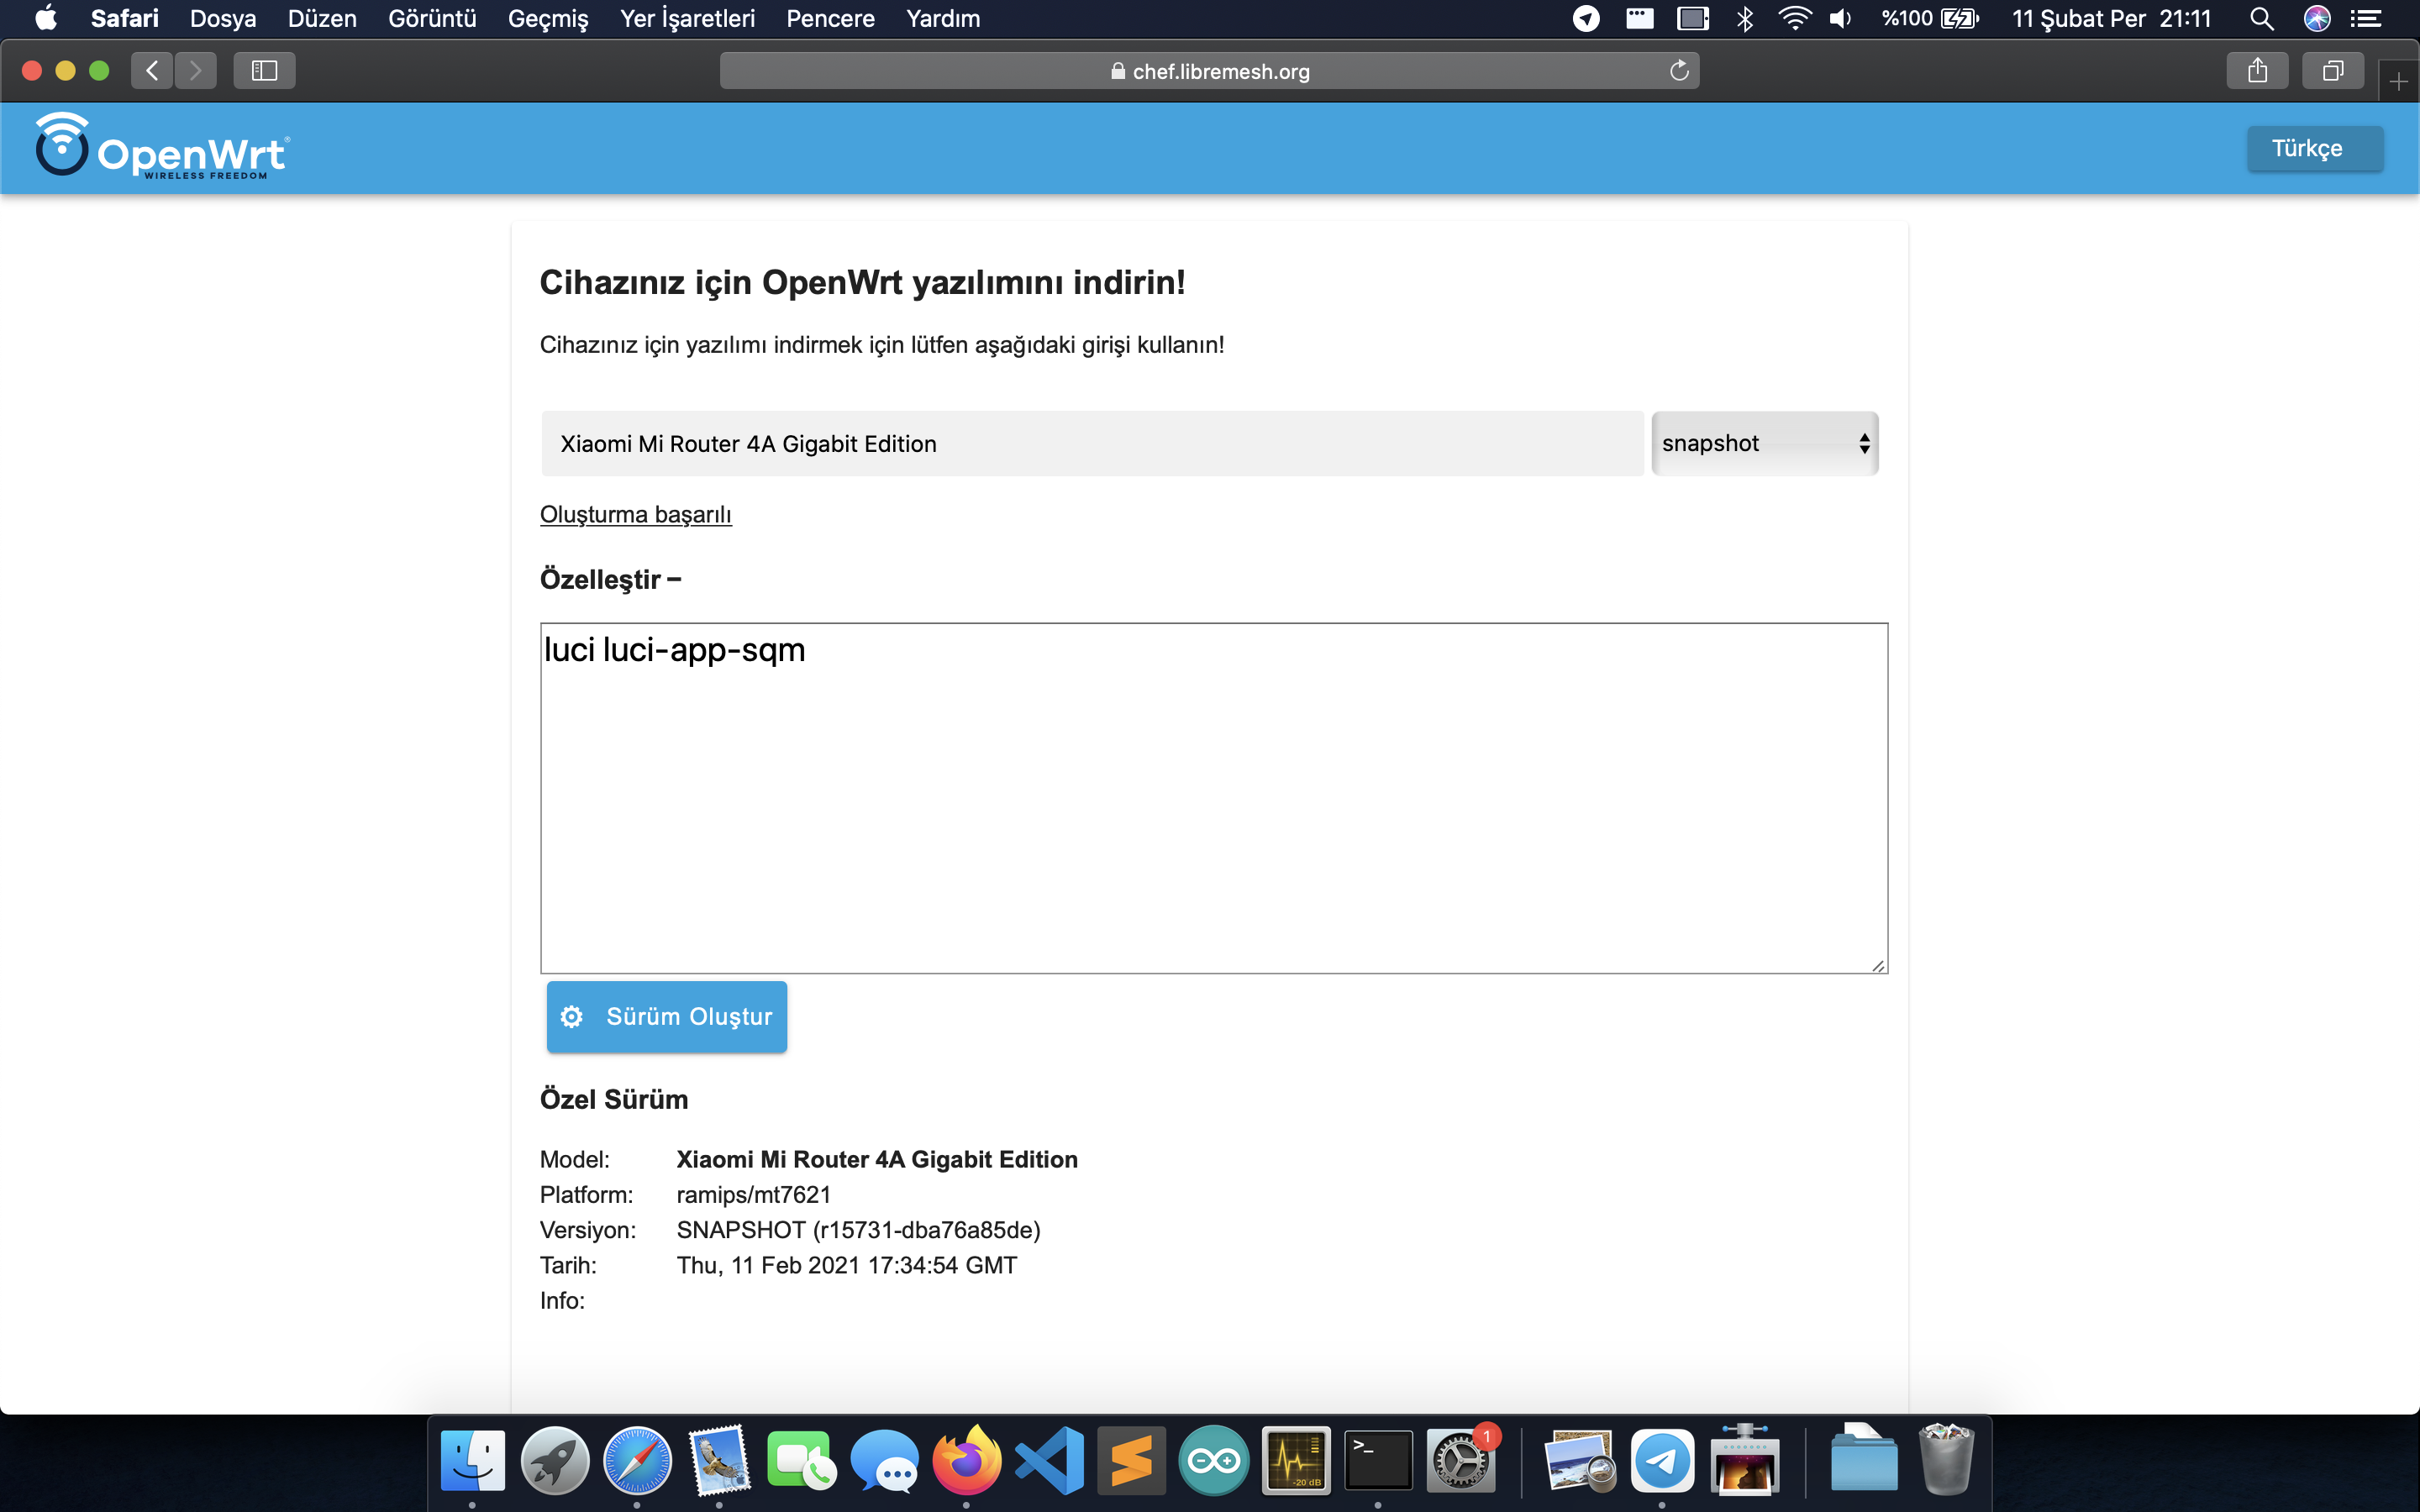The height and width of the screenshot is (1512, 2420).
Task: Click the device model search field
Action: click(1092, 443)
